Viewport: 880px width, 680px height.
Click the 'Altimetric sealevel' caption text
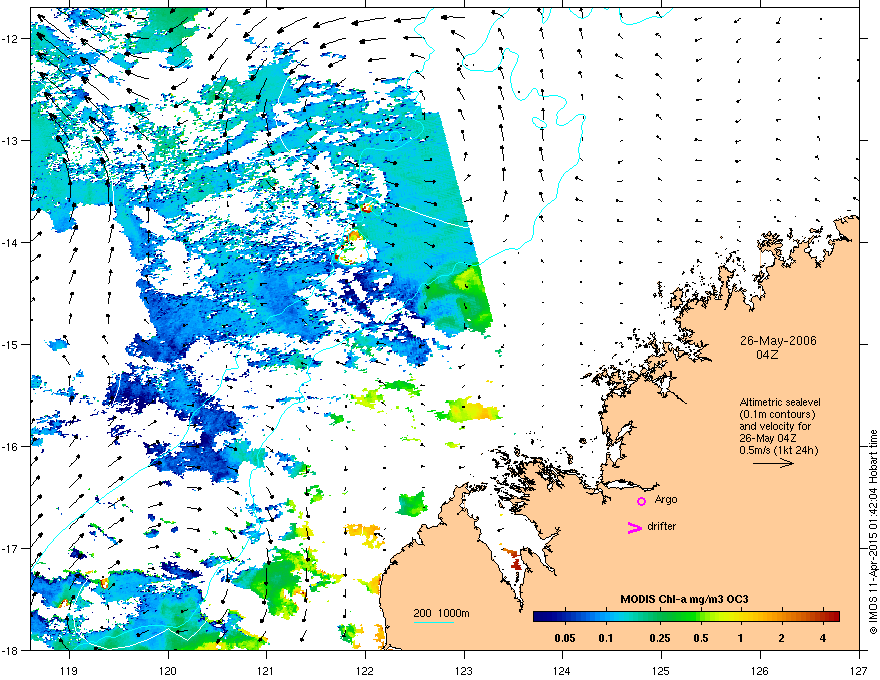point(780,402)
